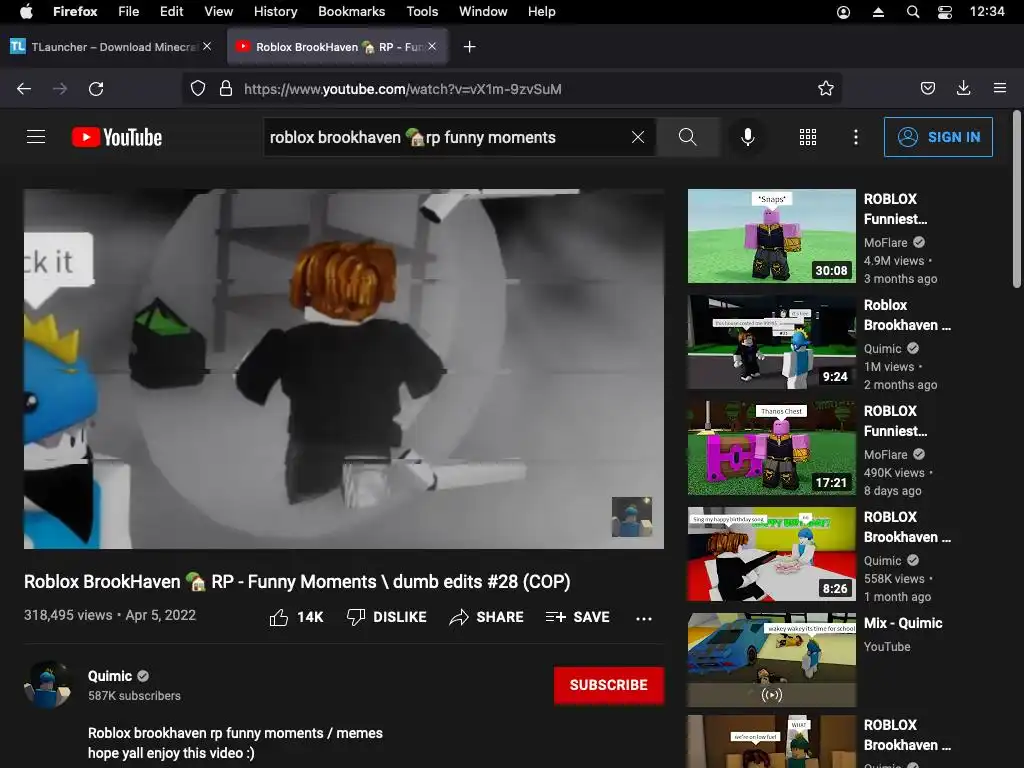Open the Quimic channel avatar
The image size is (1024, 768).
tap(48, 685)
